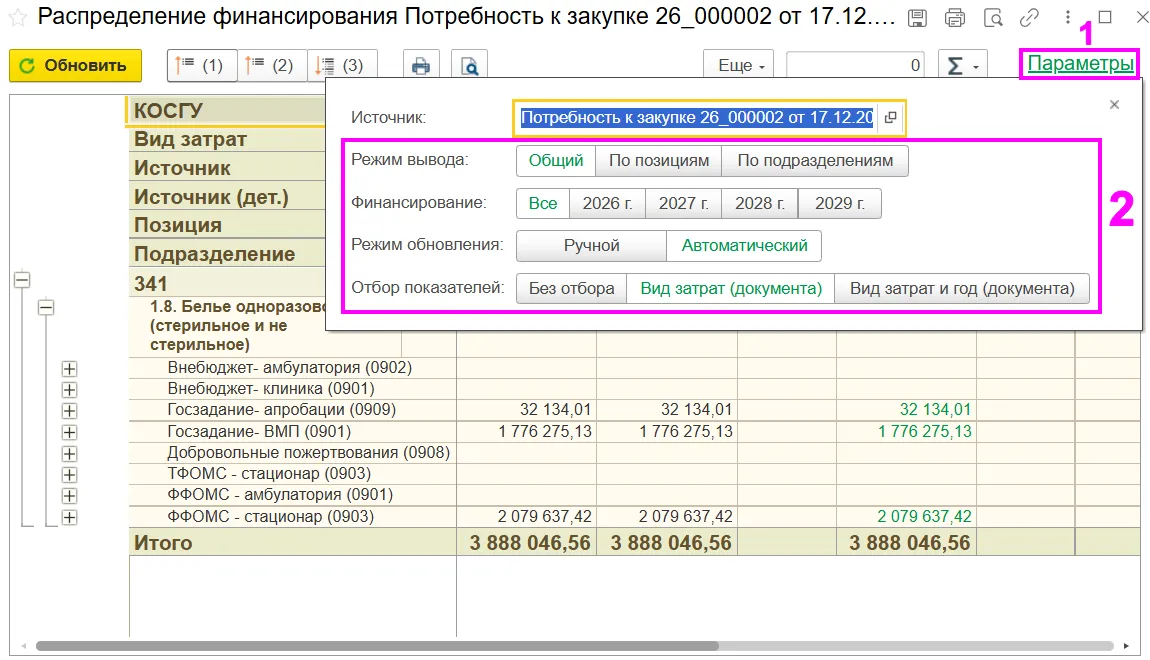1150x660 pixels.
Task: Expand Внебюджет- амбулатория (0902) row
Action: 69,369
